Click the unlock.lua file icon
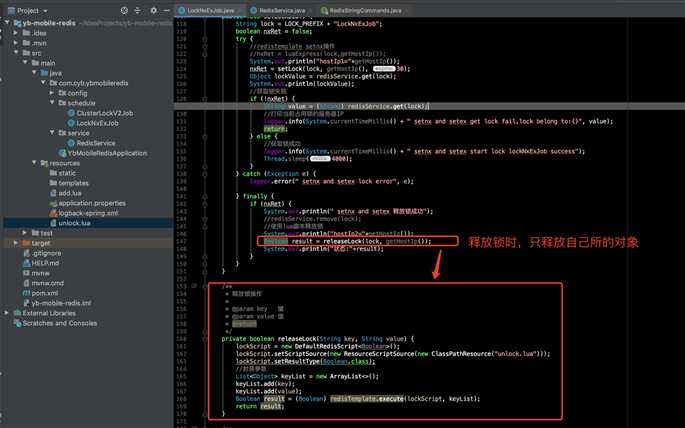Screen dimensions: 685x428 pyautogui.click(x=53, y=223)
